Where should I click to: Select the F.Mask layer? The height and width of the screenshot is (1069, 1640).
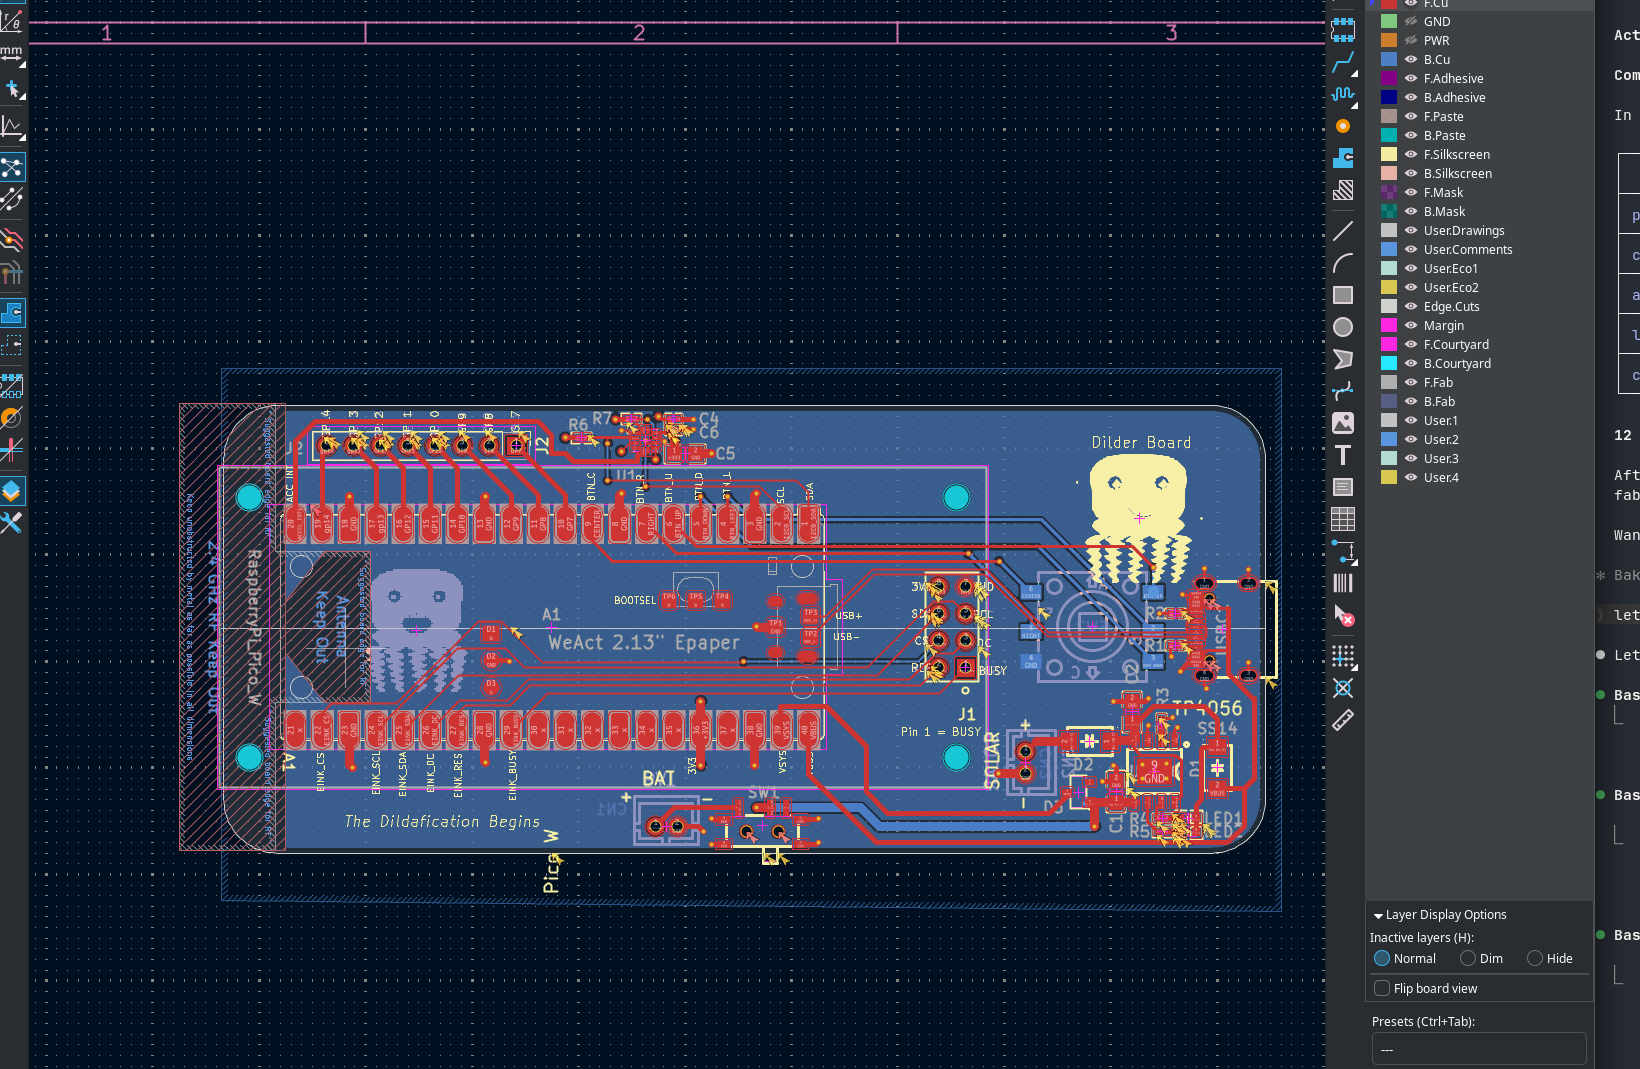click(x=1443, y=192)
